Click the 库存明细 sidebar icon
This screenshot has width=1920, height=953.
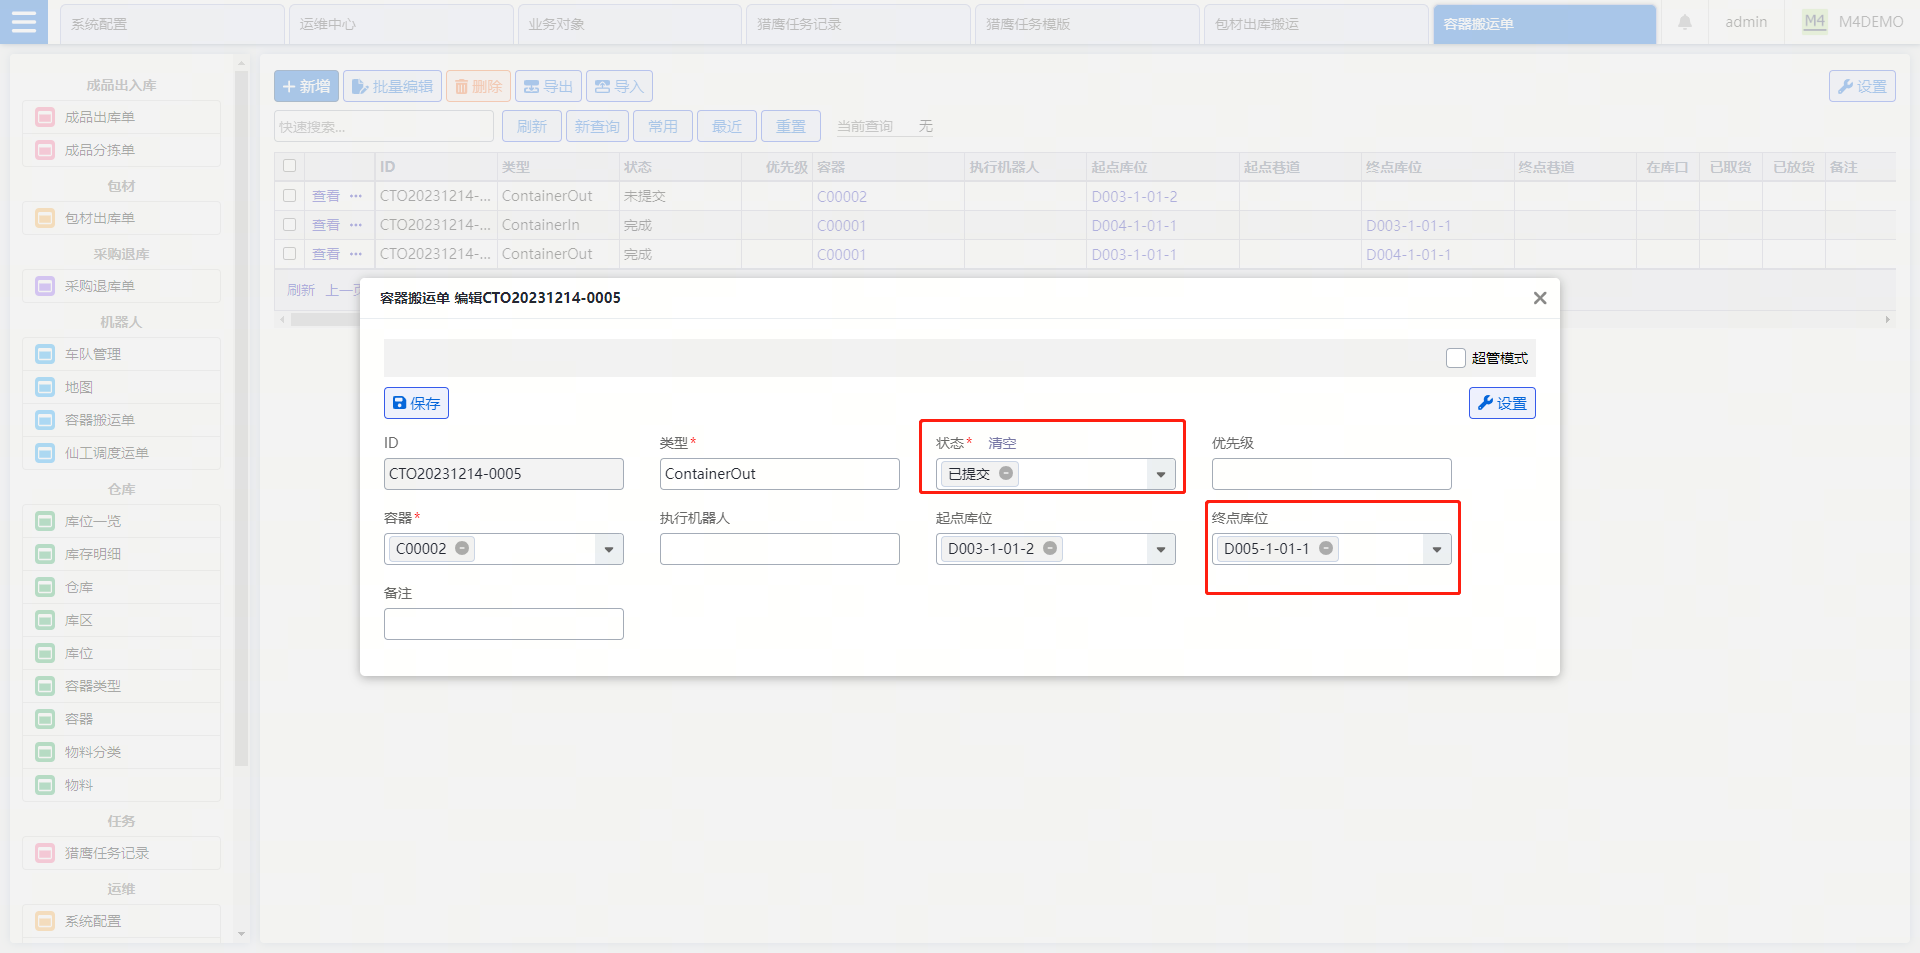click(45, 554)
